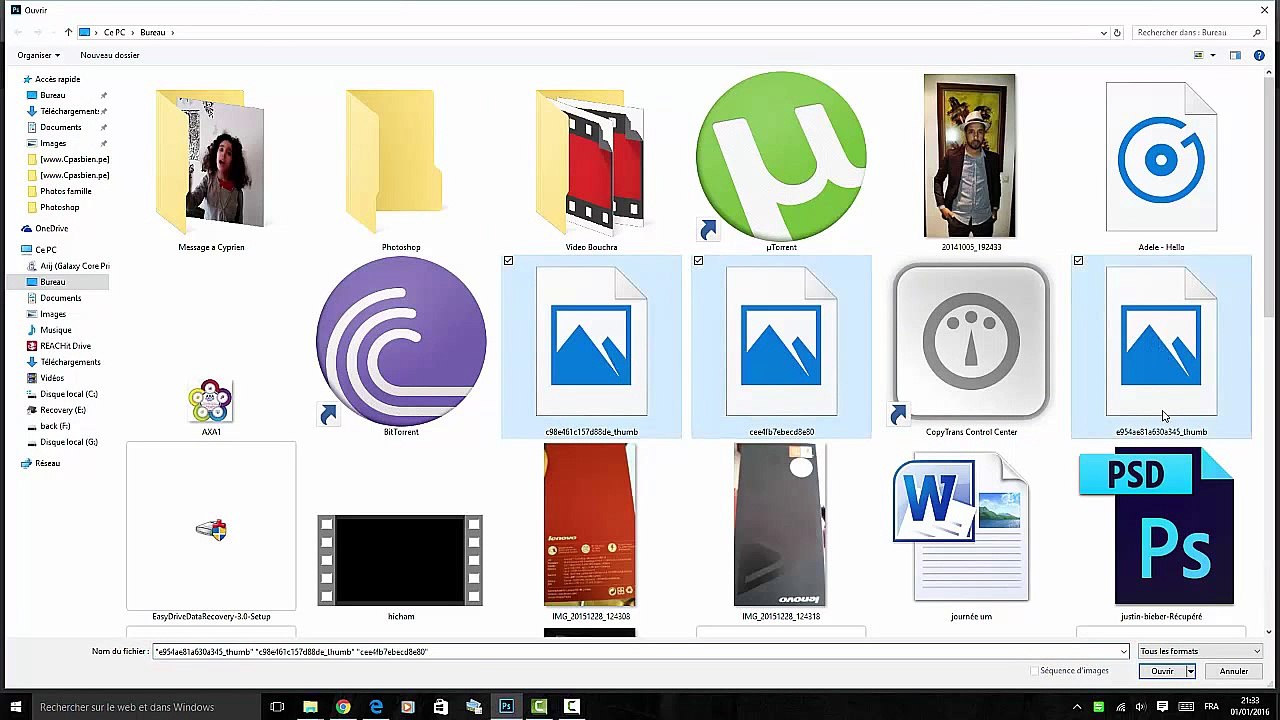
Task: Click Photoshop icon in the taskbar
Action: [506, 707]
